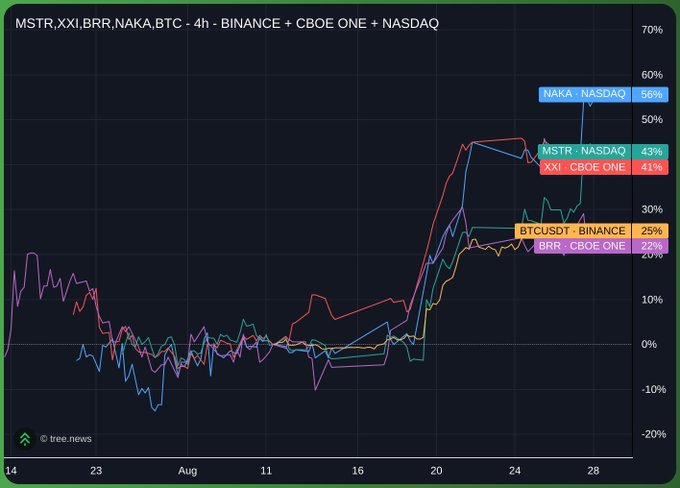This screenshot has width=680, height=488.
Task: Click the Aug label on the time axis
Action: click(x=187, y=471)
